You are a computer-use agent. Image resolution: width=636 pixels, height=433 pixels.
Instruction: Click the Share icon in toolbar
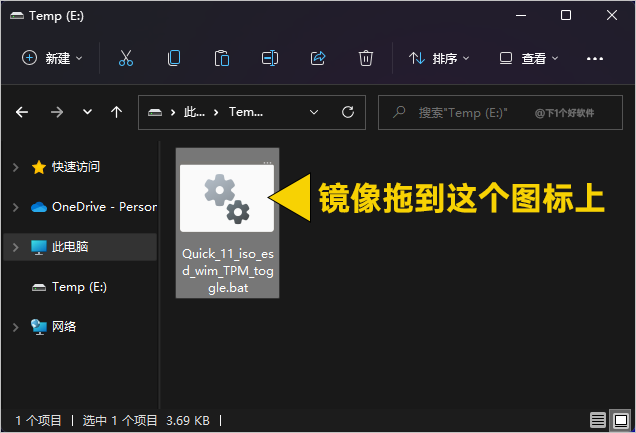(318, 58)
